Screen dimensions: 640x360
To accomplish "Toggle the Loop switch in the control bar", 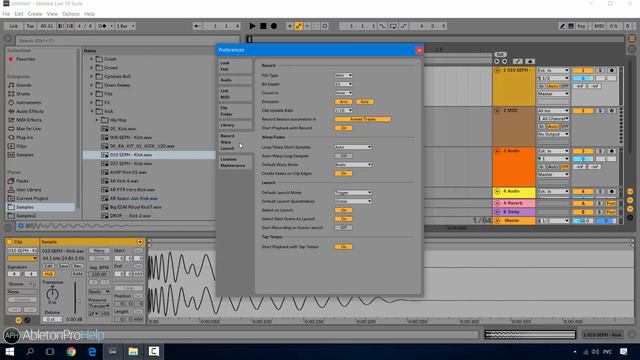I will pyautogui.click(x=393, y=26).
